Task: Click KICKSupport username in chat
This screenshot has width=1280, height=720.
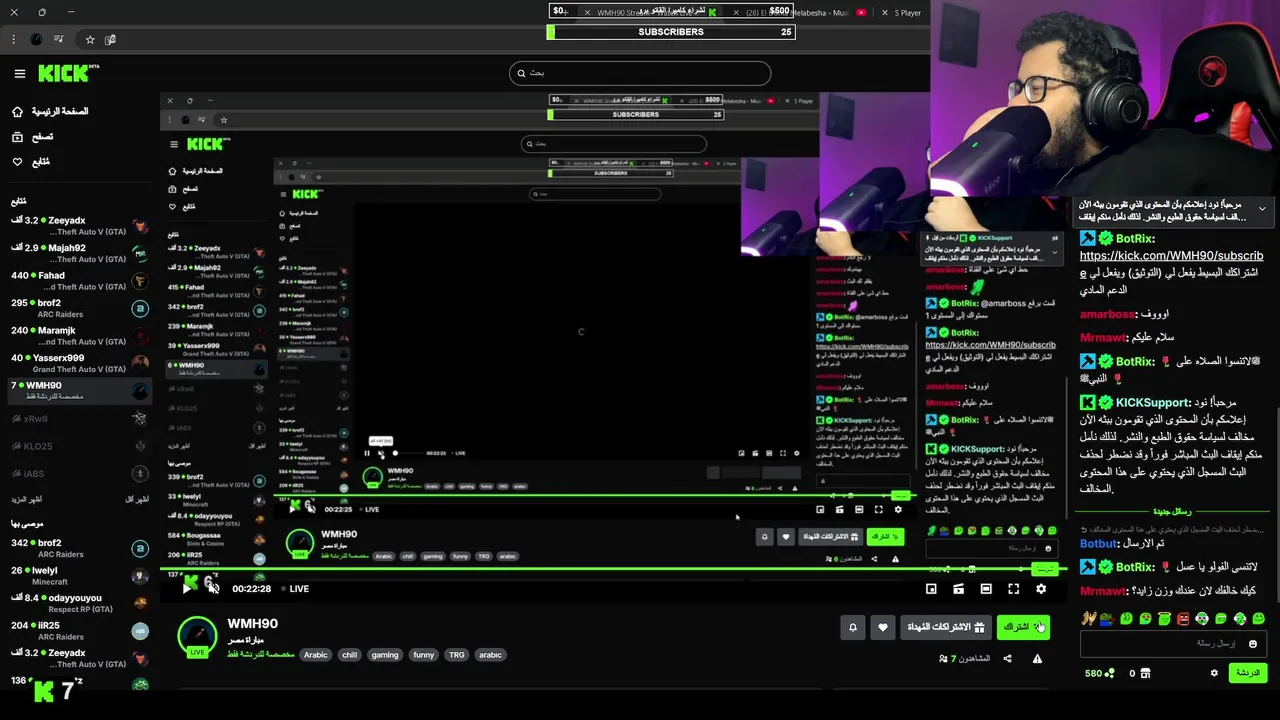Action: (1153, 403)
